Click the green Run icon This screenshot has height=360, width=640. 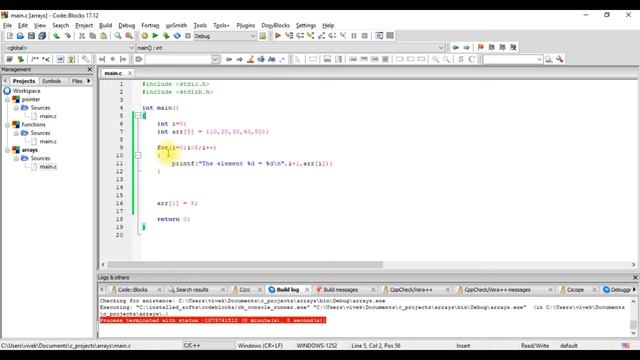[155, 36]
